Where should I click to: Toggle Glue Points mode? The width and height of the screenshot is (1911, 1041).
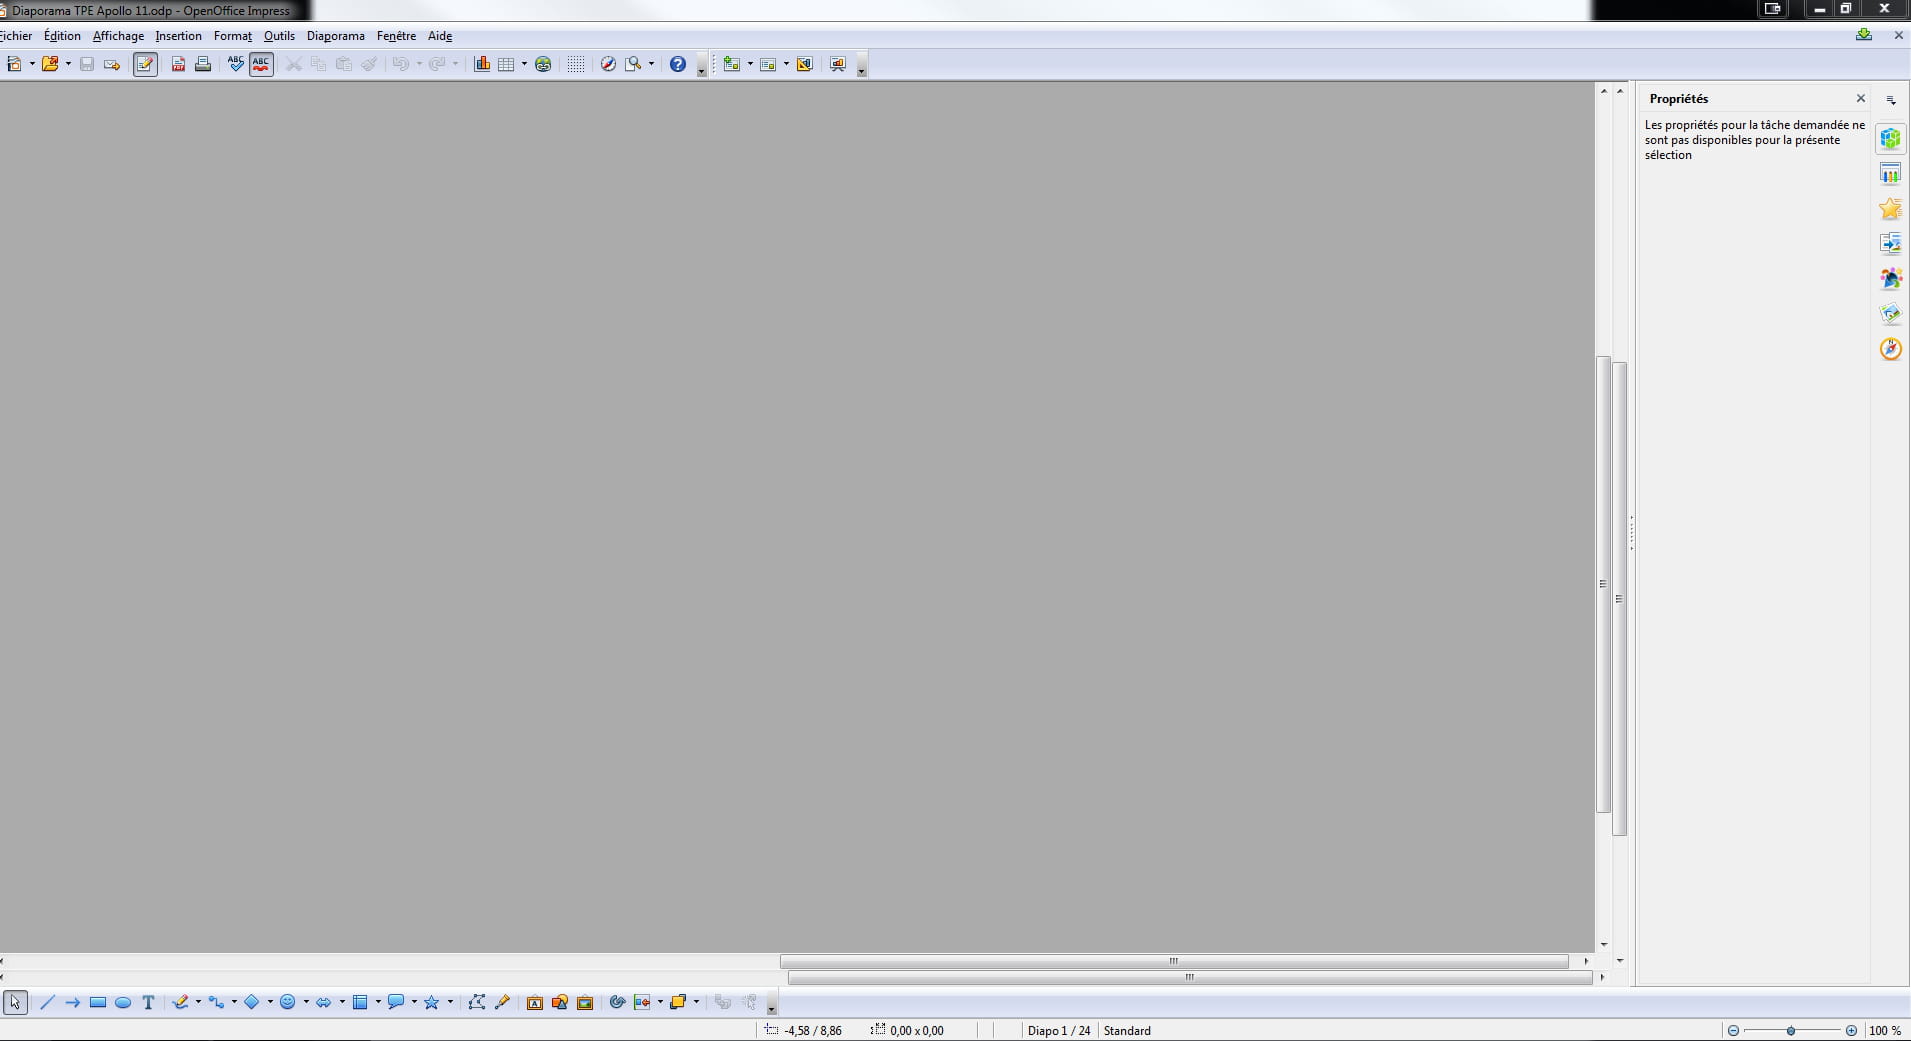pyautogui.click(x=502, y=1002)
